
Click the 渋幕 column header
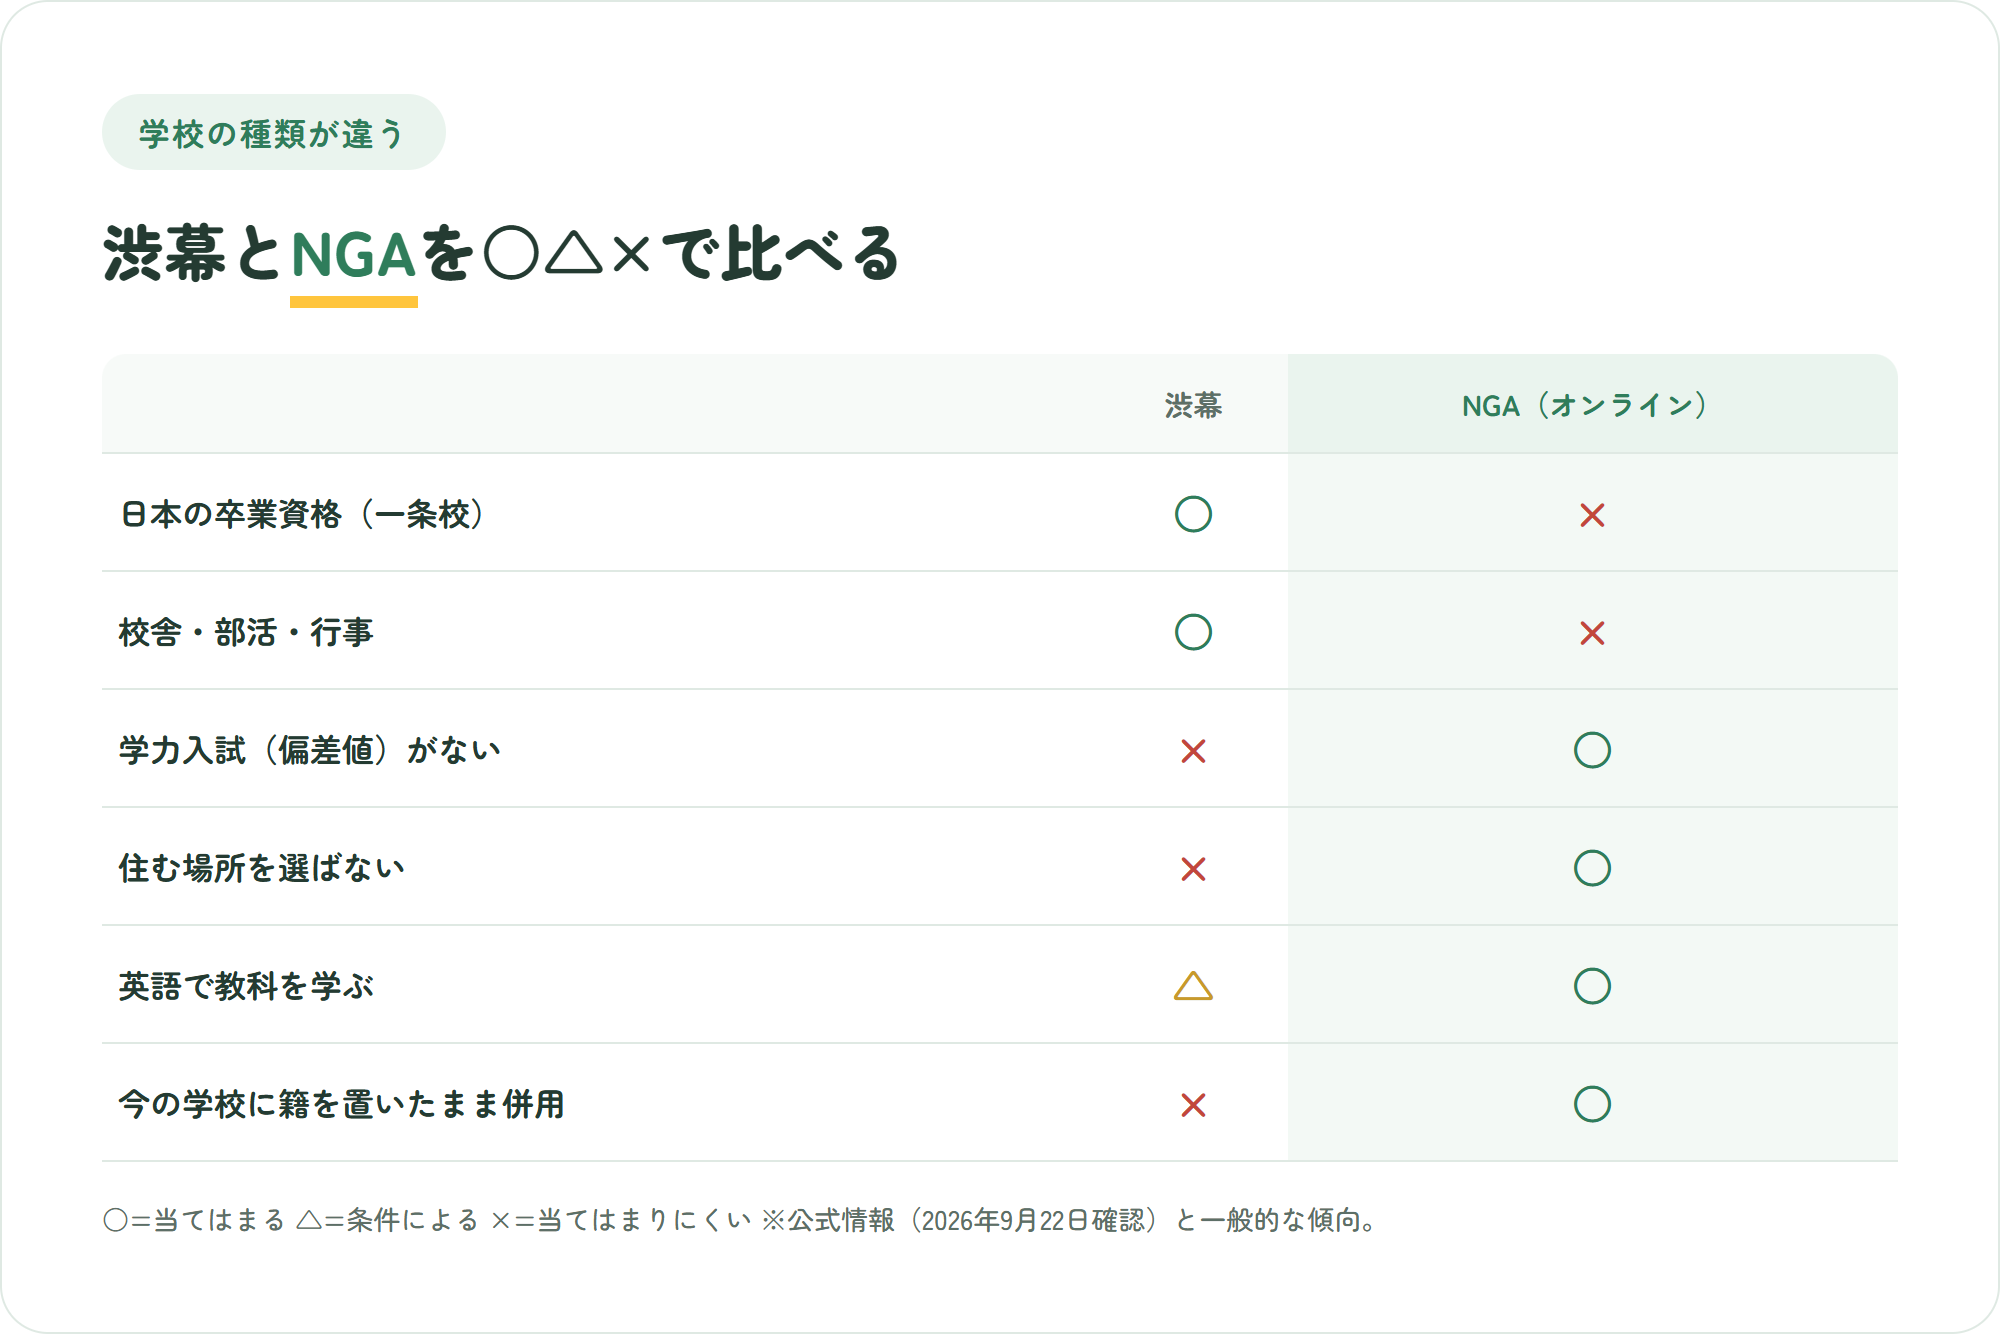click(x=1193, y=405)
